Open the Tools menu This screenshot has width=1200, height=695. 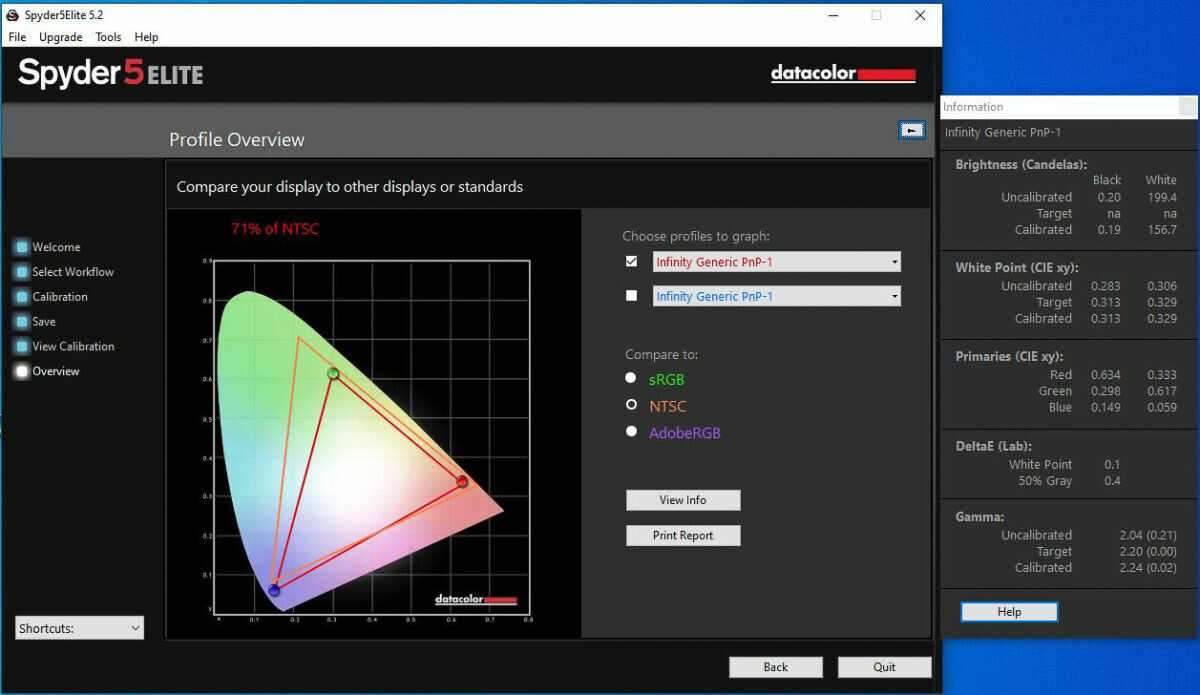(108, 37)
